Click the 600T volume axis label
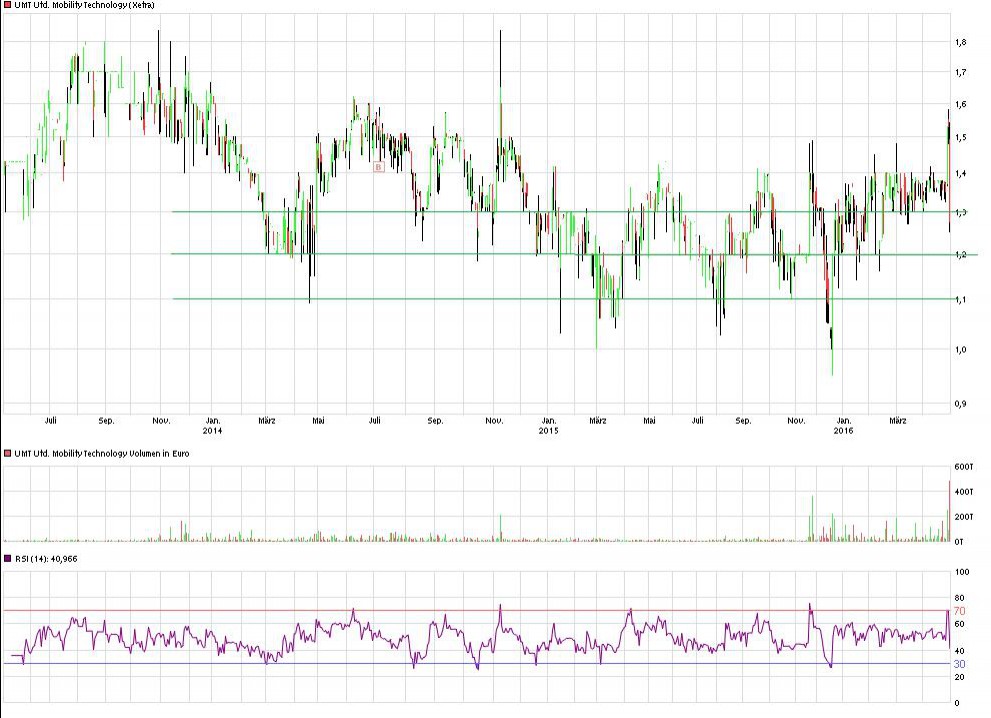 (x=962, y=467)
